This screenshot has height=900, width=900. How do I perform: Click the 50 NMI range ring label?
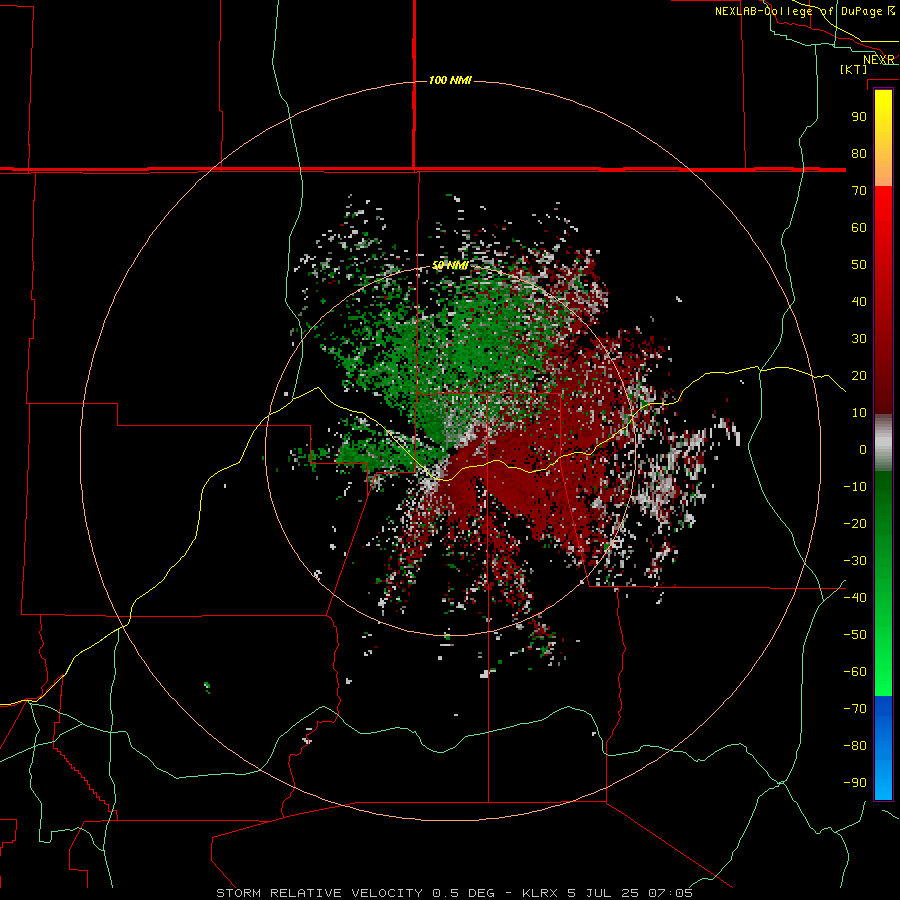450,265
